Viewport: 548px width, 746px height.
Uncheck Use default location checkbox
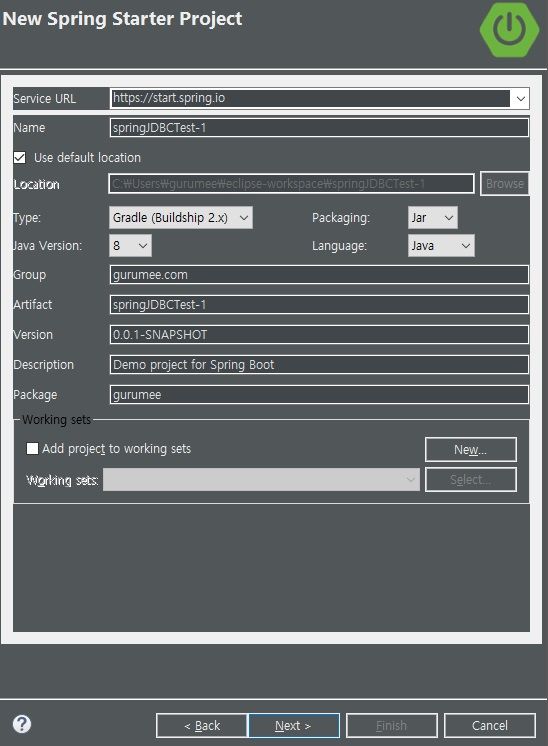click(20, 157)
